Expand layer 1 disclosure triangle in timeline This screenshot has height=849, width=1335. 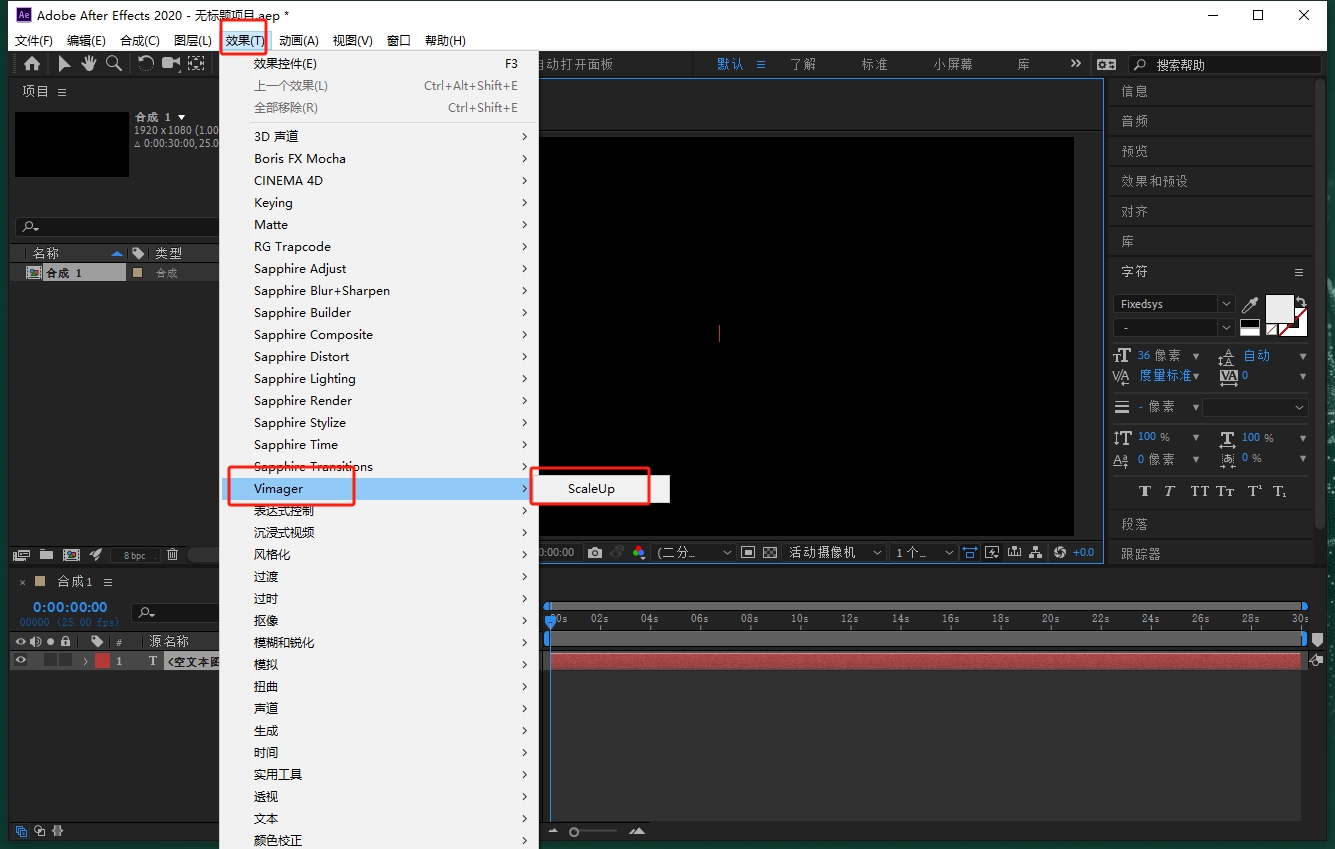pyautogui.click(x=85, y=661)
